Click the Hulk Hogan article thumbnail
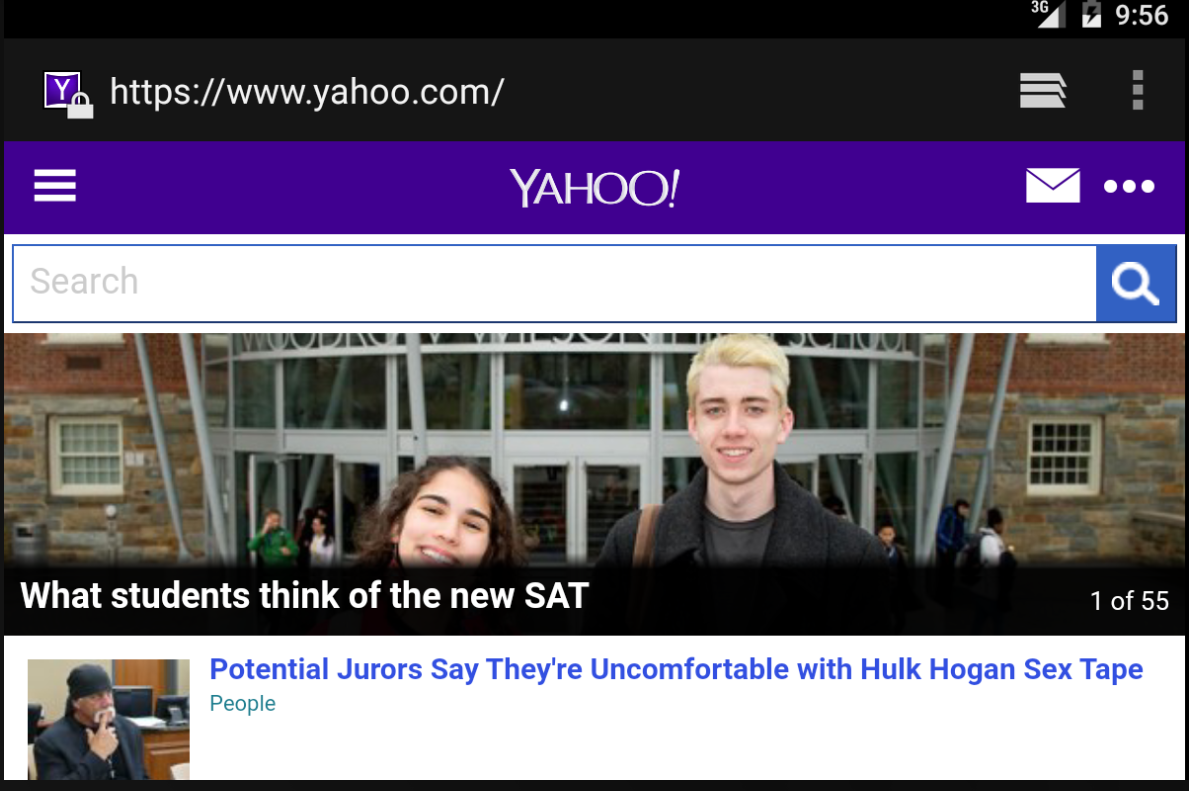The height and width of the screenshot is (791, 1189). click(108, 719)
